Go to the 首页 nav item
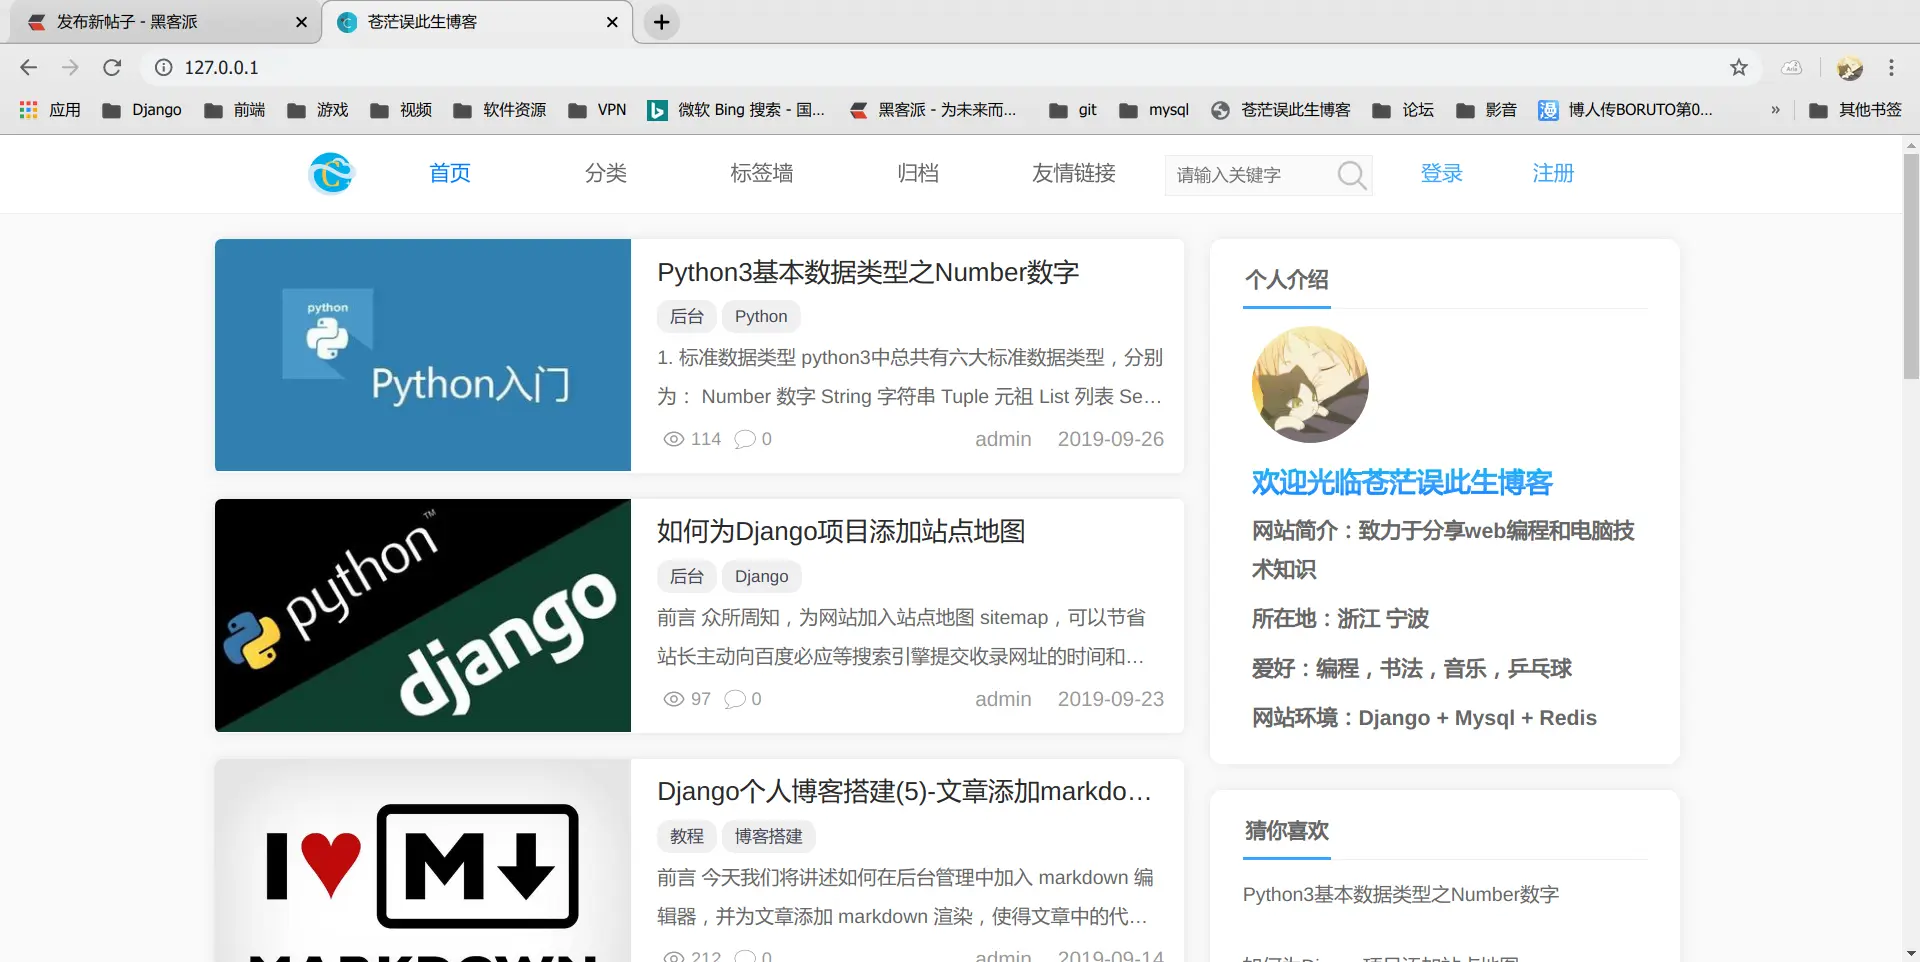This screenshot has width=1920, height=962. (450, 173)
